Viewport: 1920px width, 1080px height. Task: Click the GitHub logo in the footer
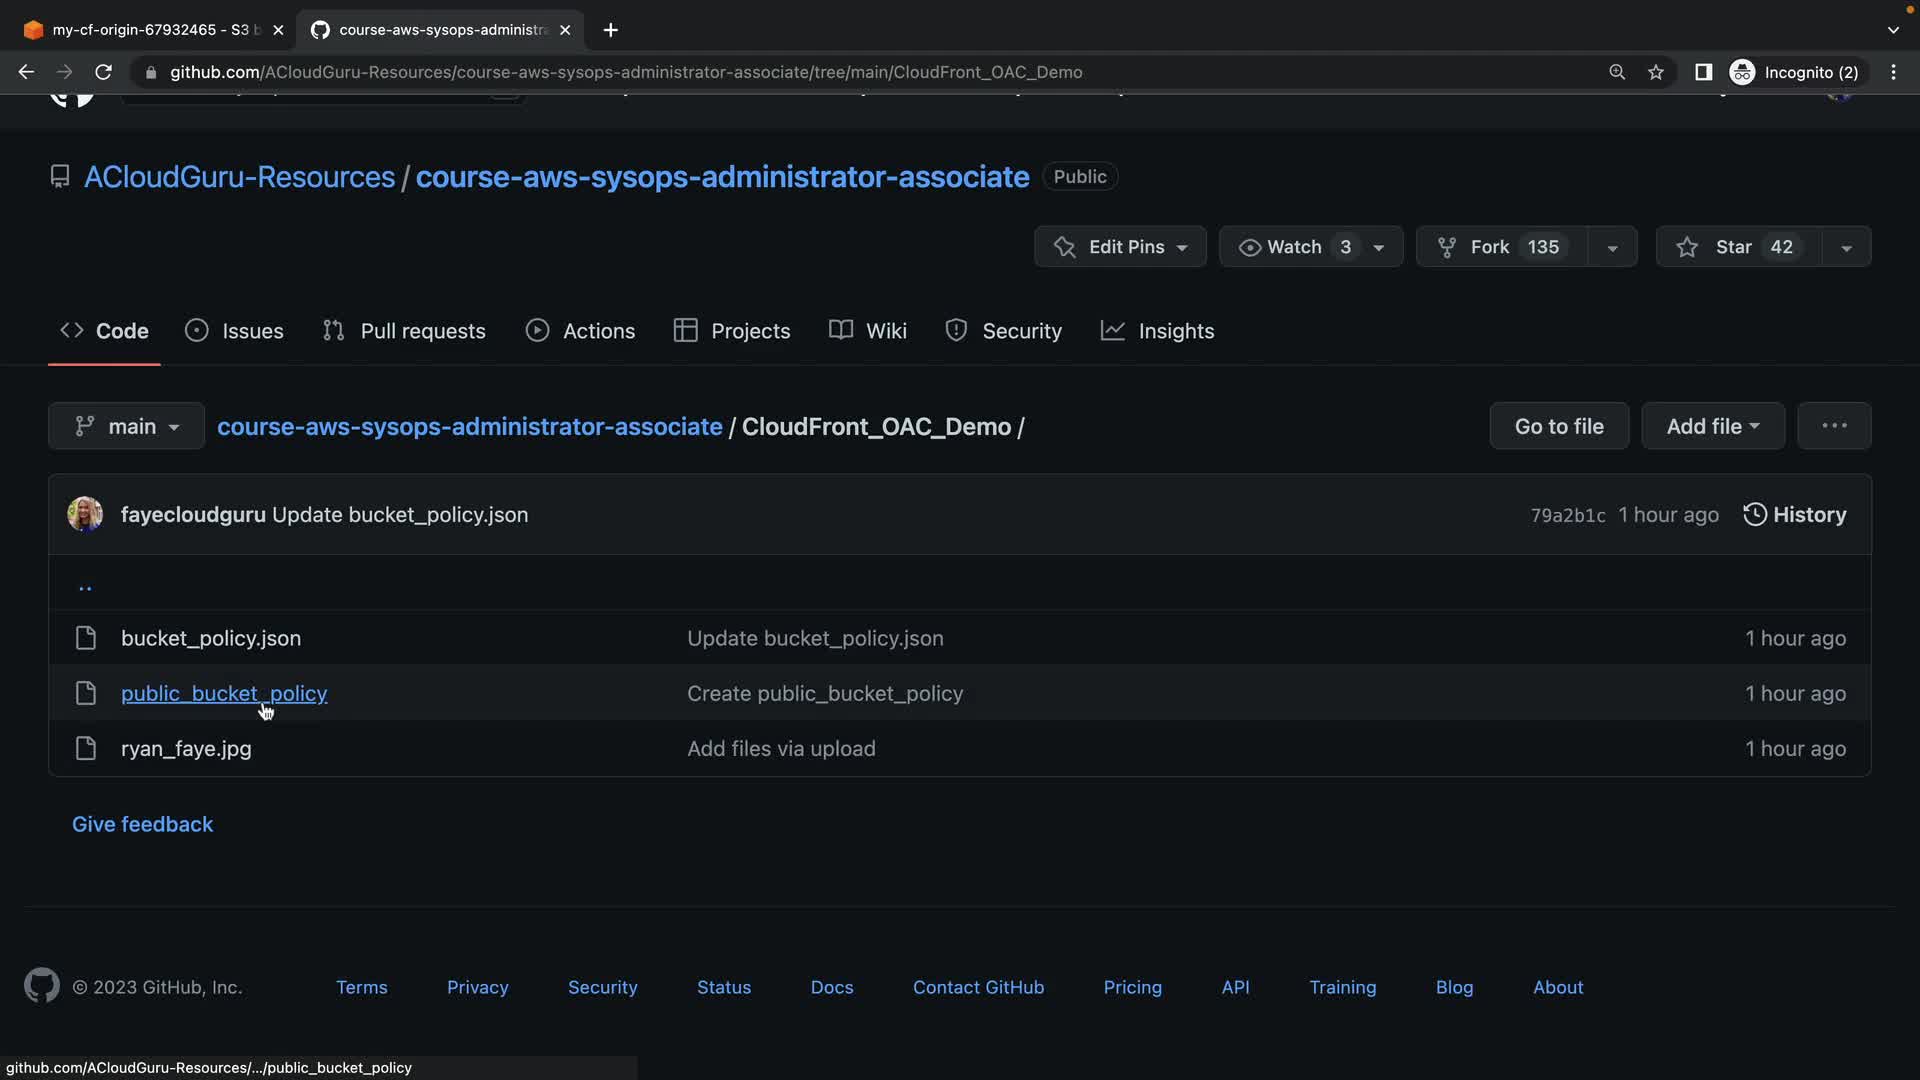(x=41, y=986)
